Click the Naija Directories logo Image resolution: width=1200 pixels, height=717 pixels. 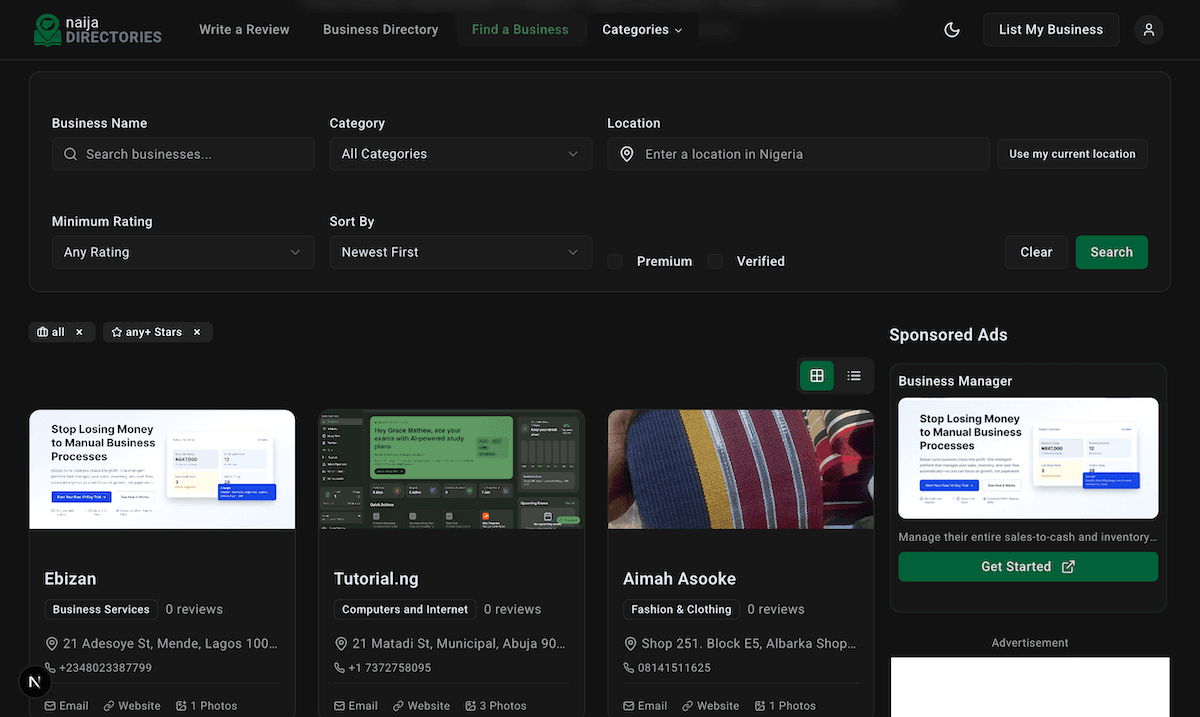[97, 30]
